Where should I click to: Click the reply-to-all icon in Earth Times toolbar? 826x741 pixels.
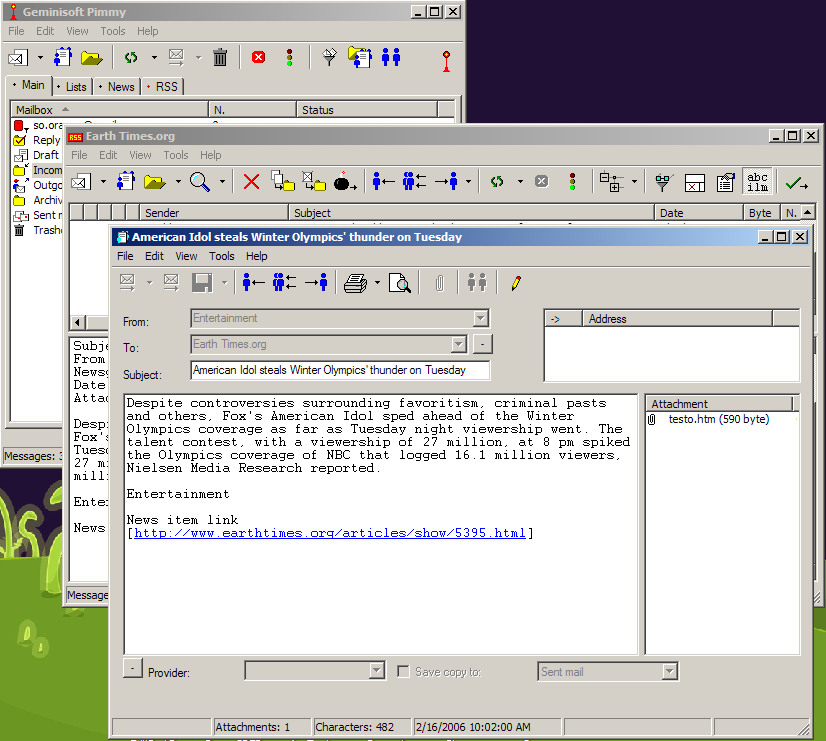(x=414, y=182)
